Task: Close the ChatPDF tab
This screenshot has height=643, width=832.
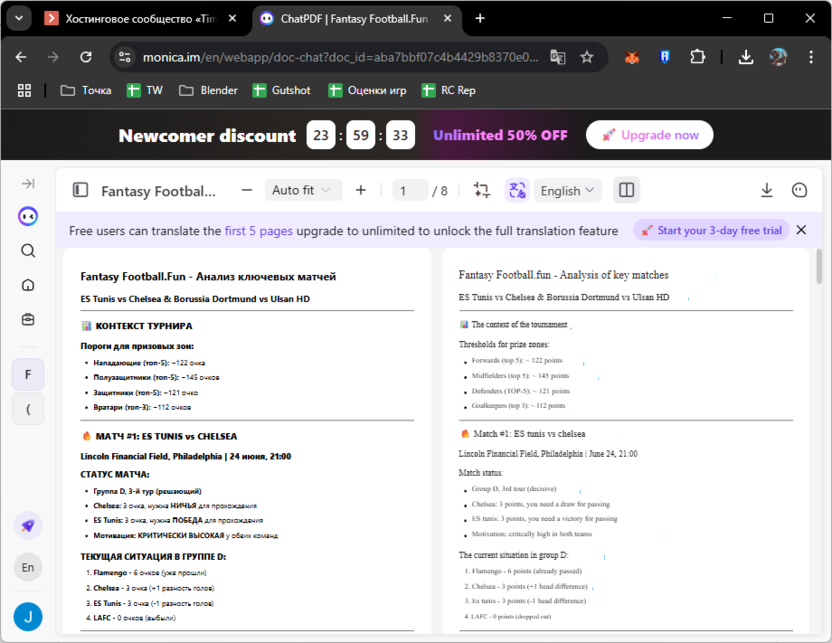Action: click(447, 19)
